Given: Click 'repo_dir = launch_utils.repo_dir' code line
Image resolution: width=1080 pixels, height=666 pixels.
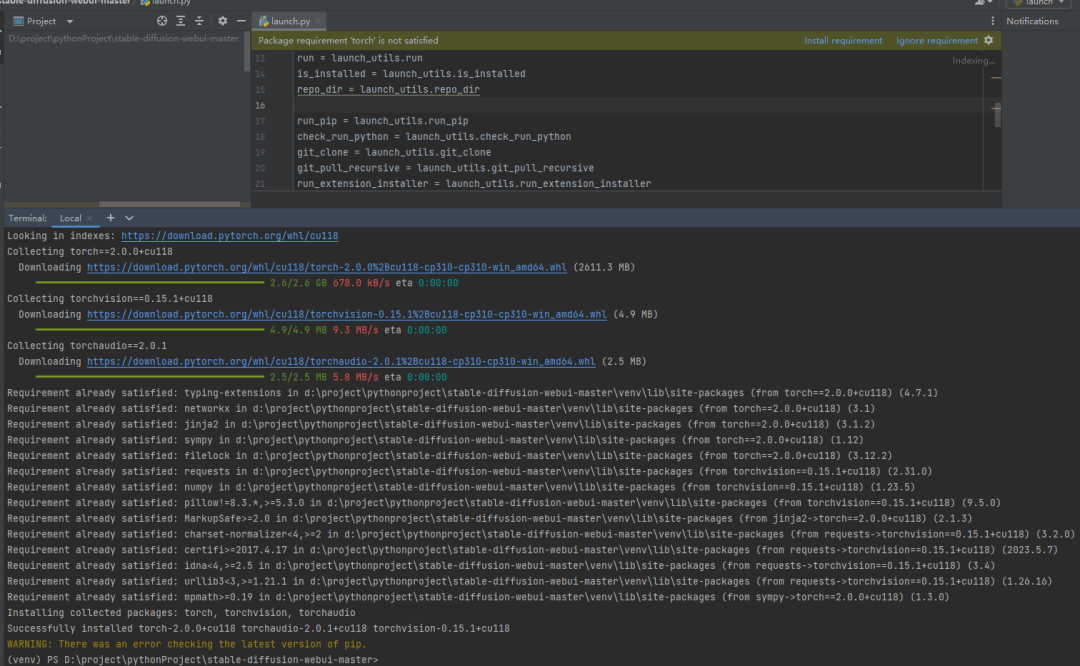Looking at the screenshot, I should coord(388,90).
